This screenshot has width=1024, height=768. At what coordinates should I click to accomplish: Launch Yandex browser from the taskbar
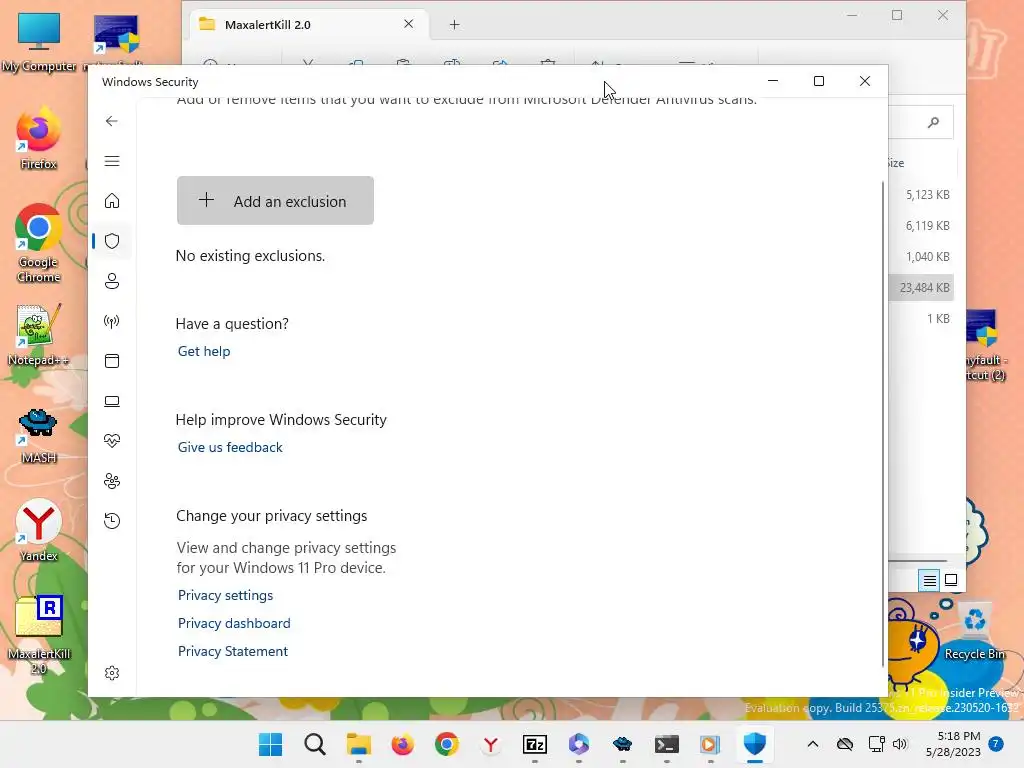490,744
